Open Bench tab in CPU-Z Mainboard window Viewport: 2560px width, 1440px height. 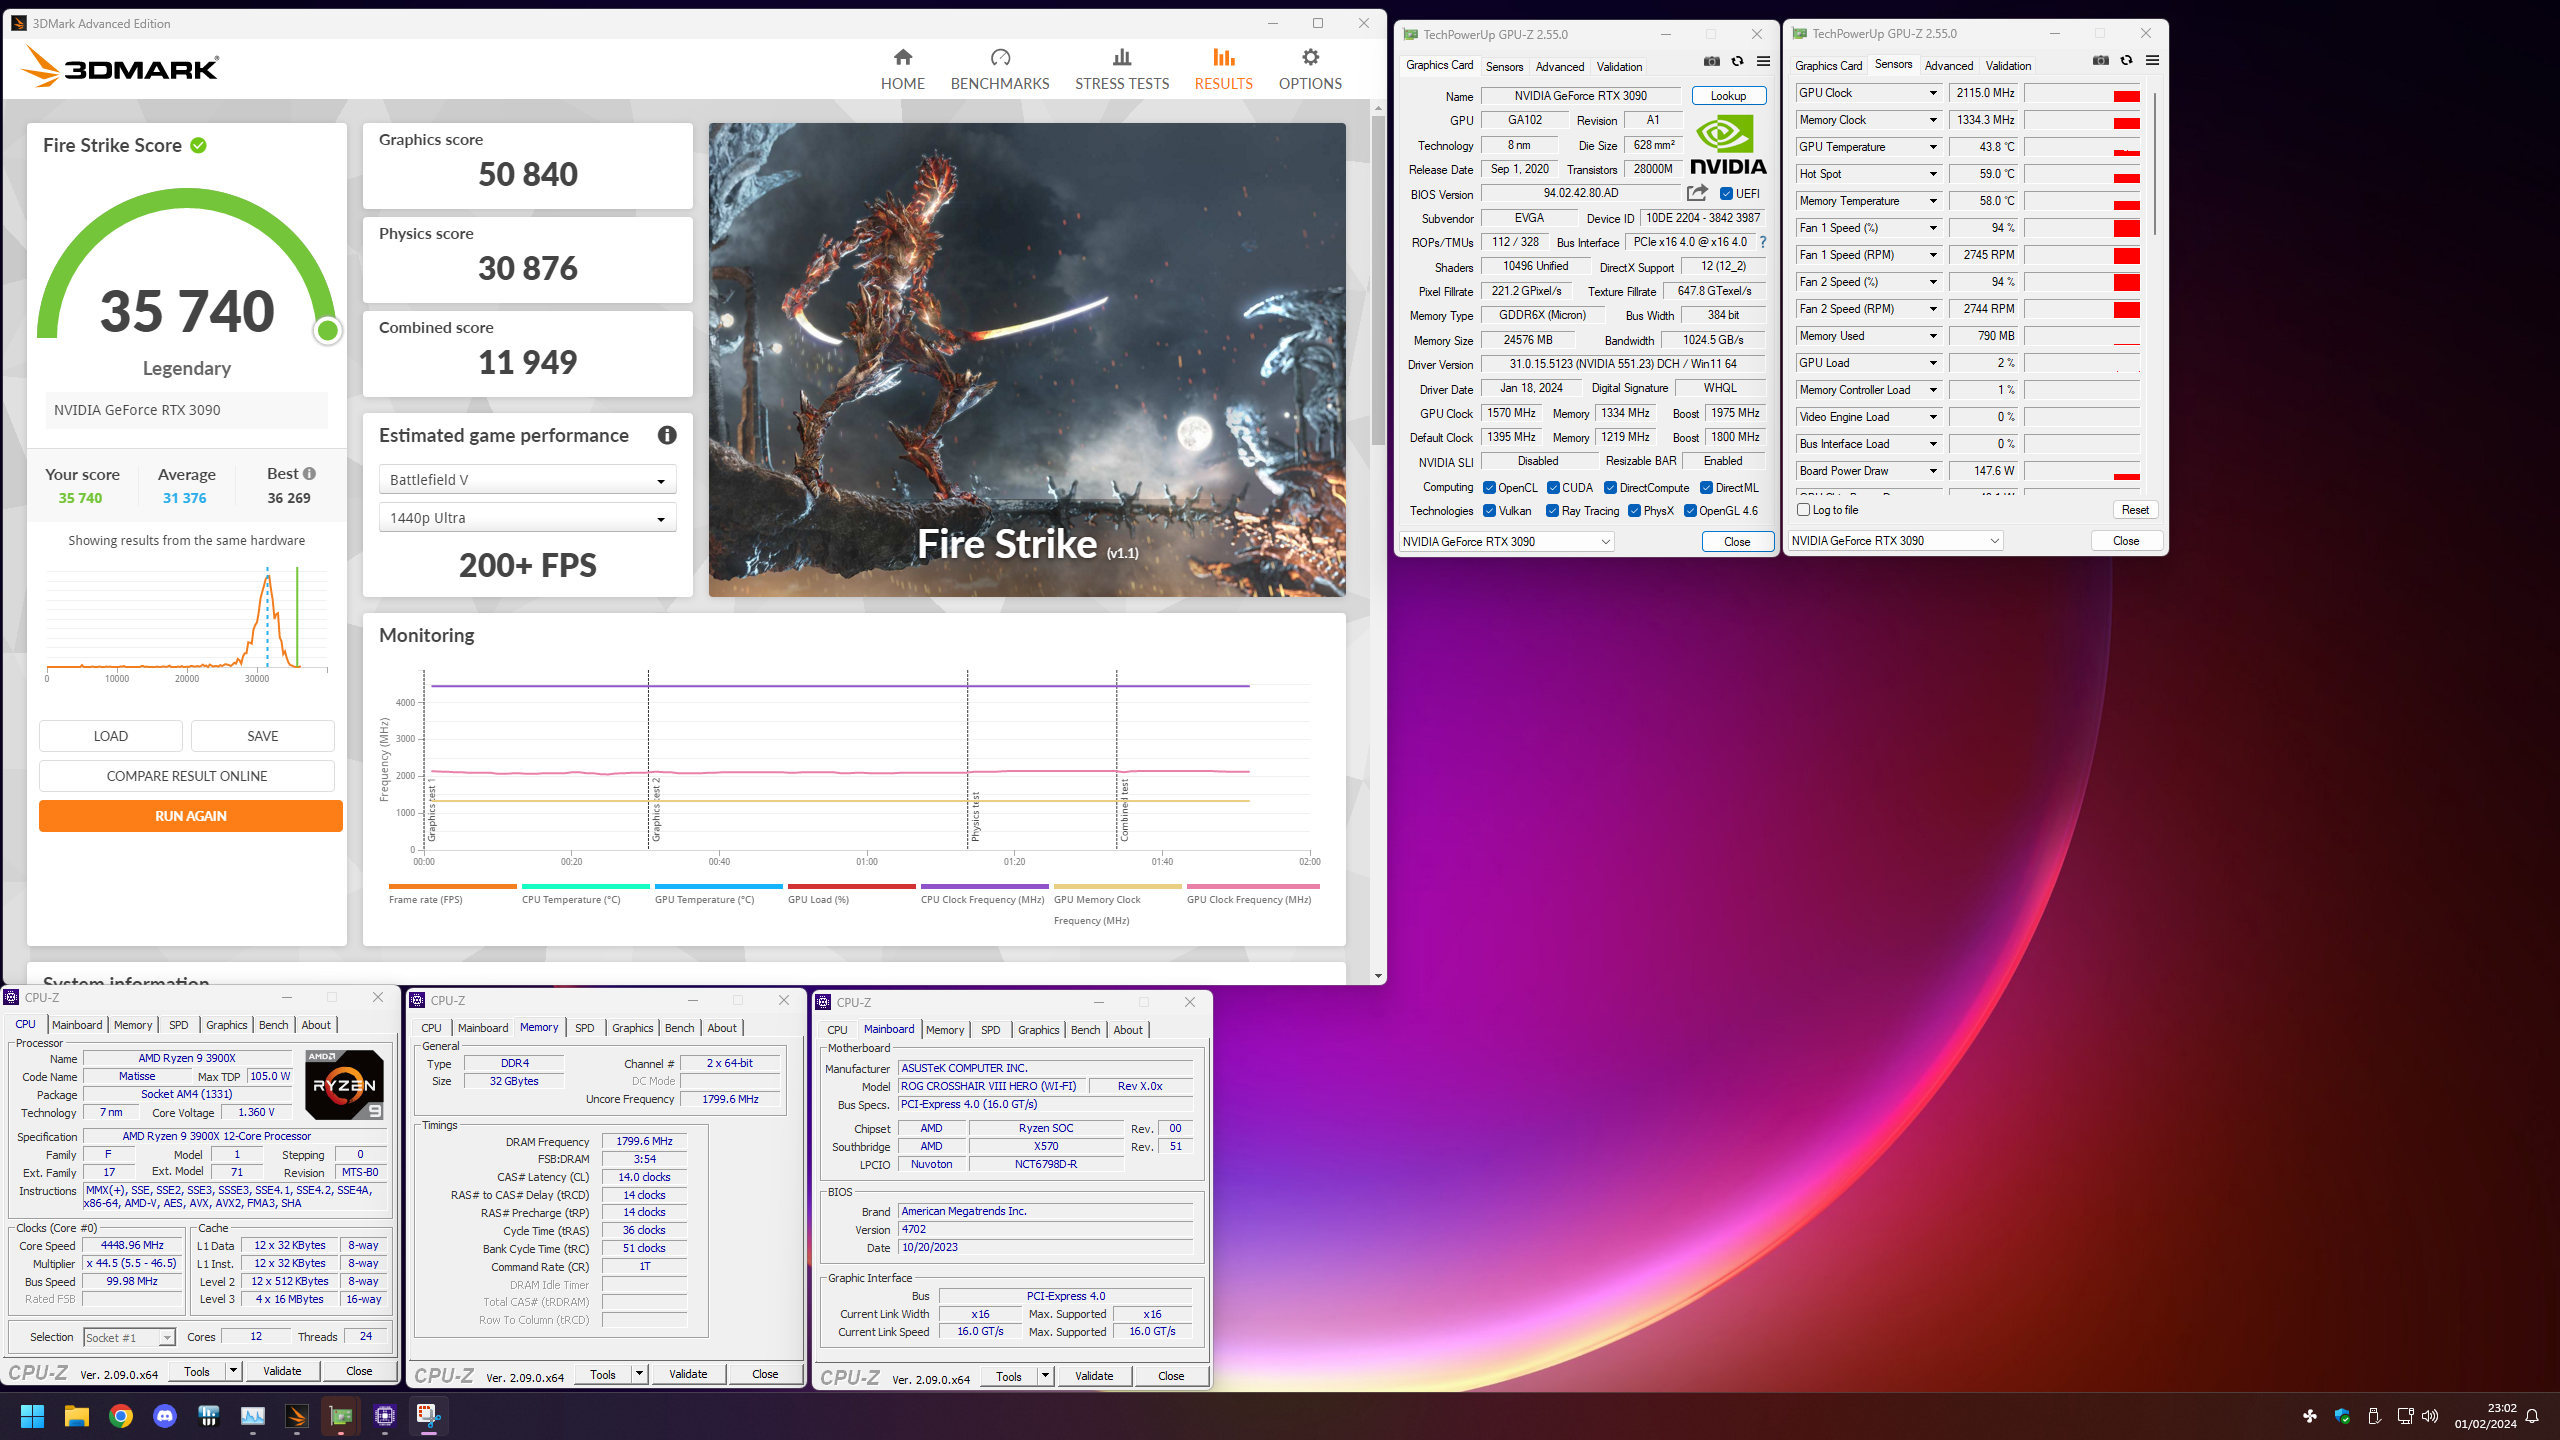(x=1085, y=1030)
